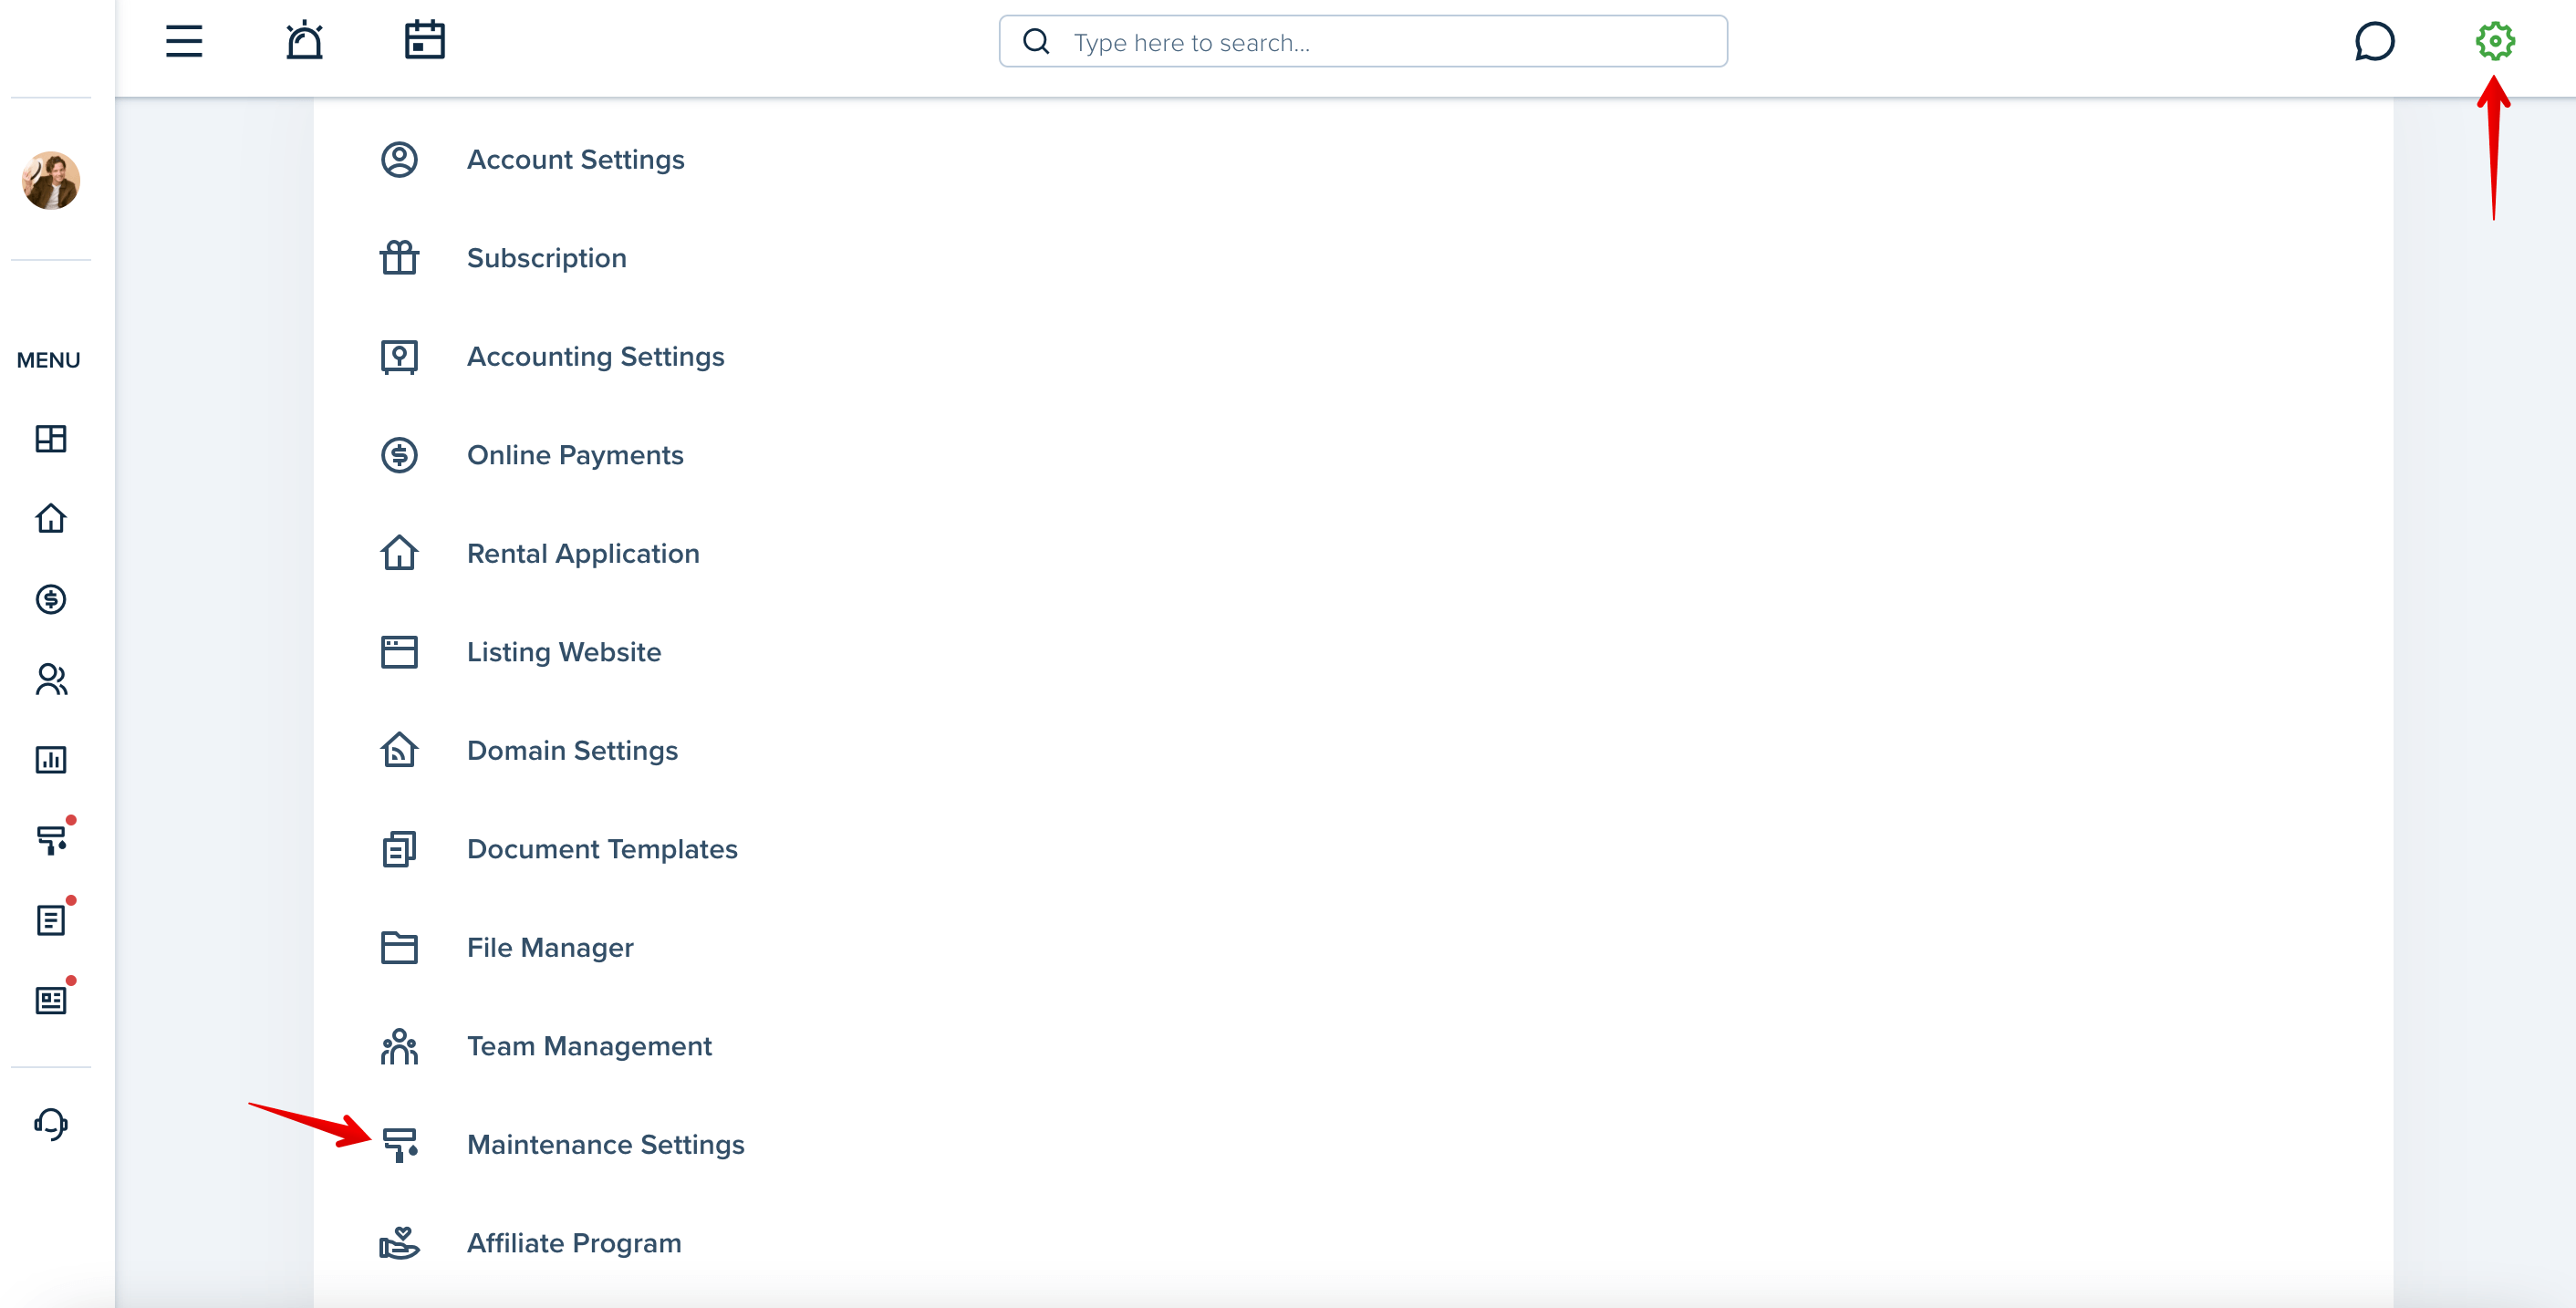Click the newspaper icon in sidebar
The width and height of the screenshot is (2576, 1308).
51,1000
